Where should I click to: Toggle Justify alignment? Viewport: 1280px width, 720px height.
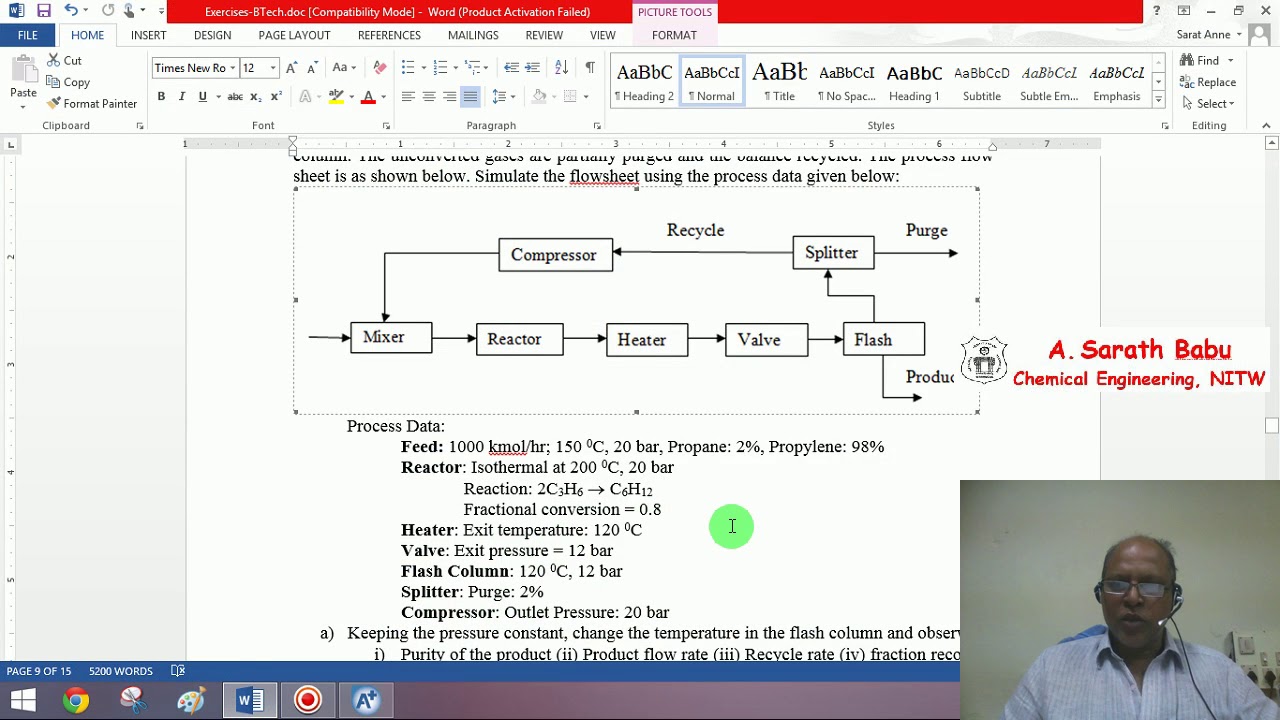click(471, 96)
